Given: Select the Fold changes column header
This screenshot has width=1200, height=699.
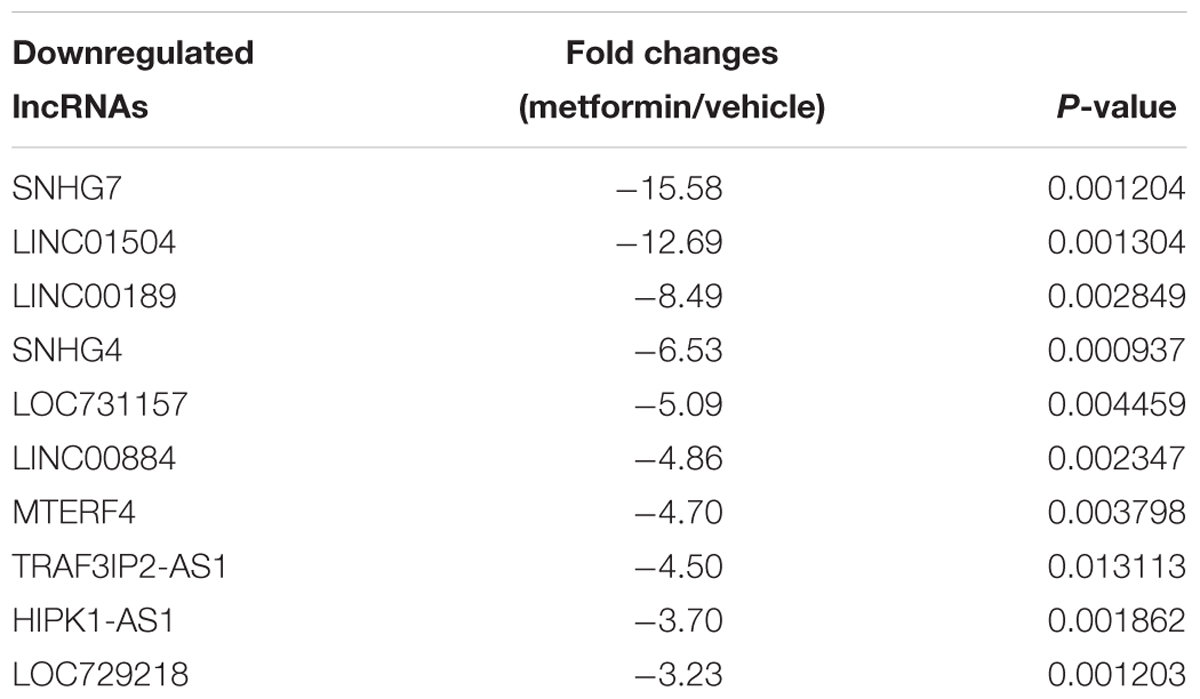Looking at the screenshot, I should point(671,79).
